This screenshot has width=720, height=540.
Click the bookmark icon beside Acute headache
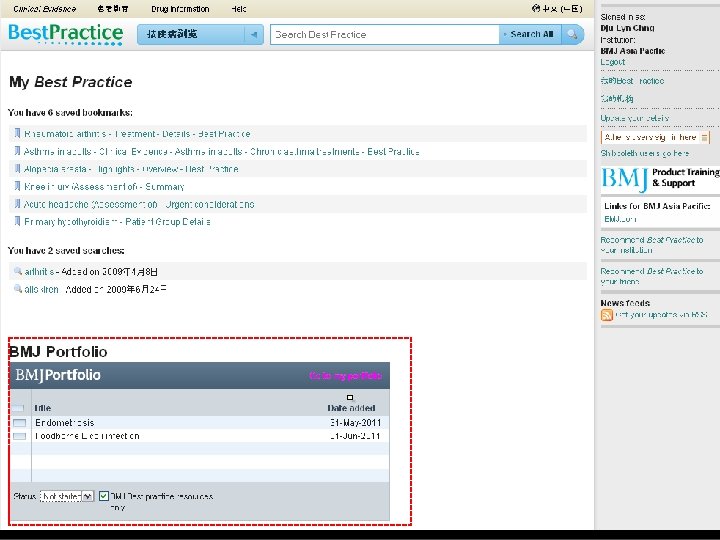coord(17,204)
